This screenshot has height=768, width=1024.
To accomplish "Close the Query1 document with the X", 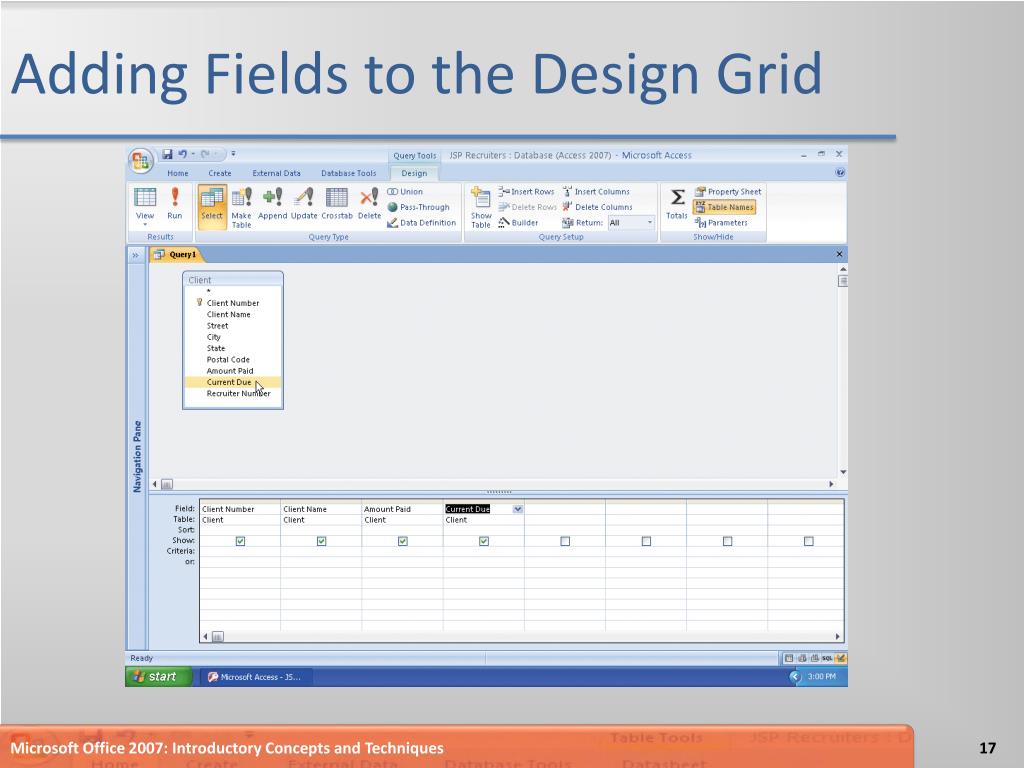I will 839,254.
